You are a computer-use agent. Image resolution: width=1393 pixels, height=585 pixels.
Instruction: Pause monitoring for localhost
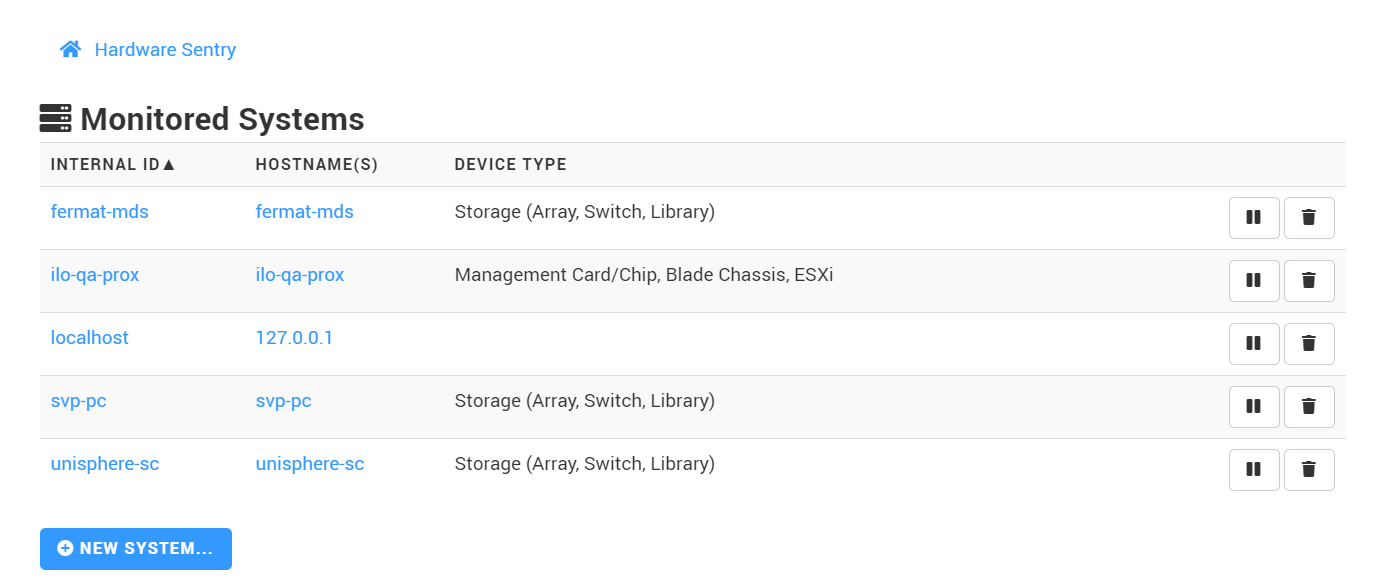(1254, 343)
